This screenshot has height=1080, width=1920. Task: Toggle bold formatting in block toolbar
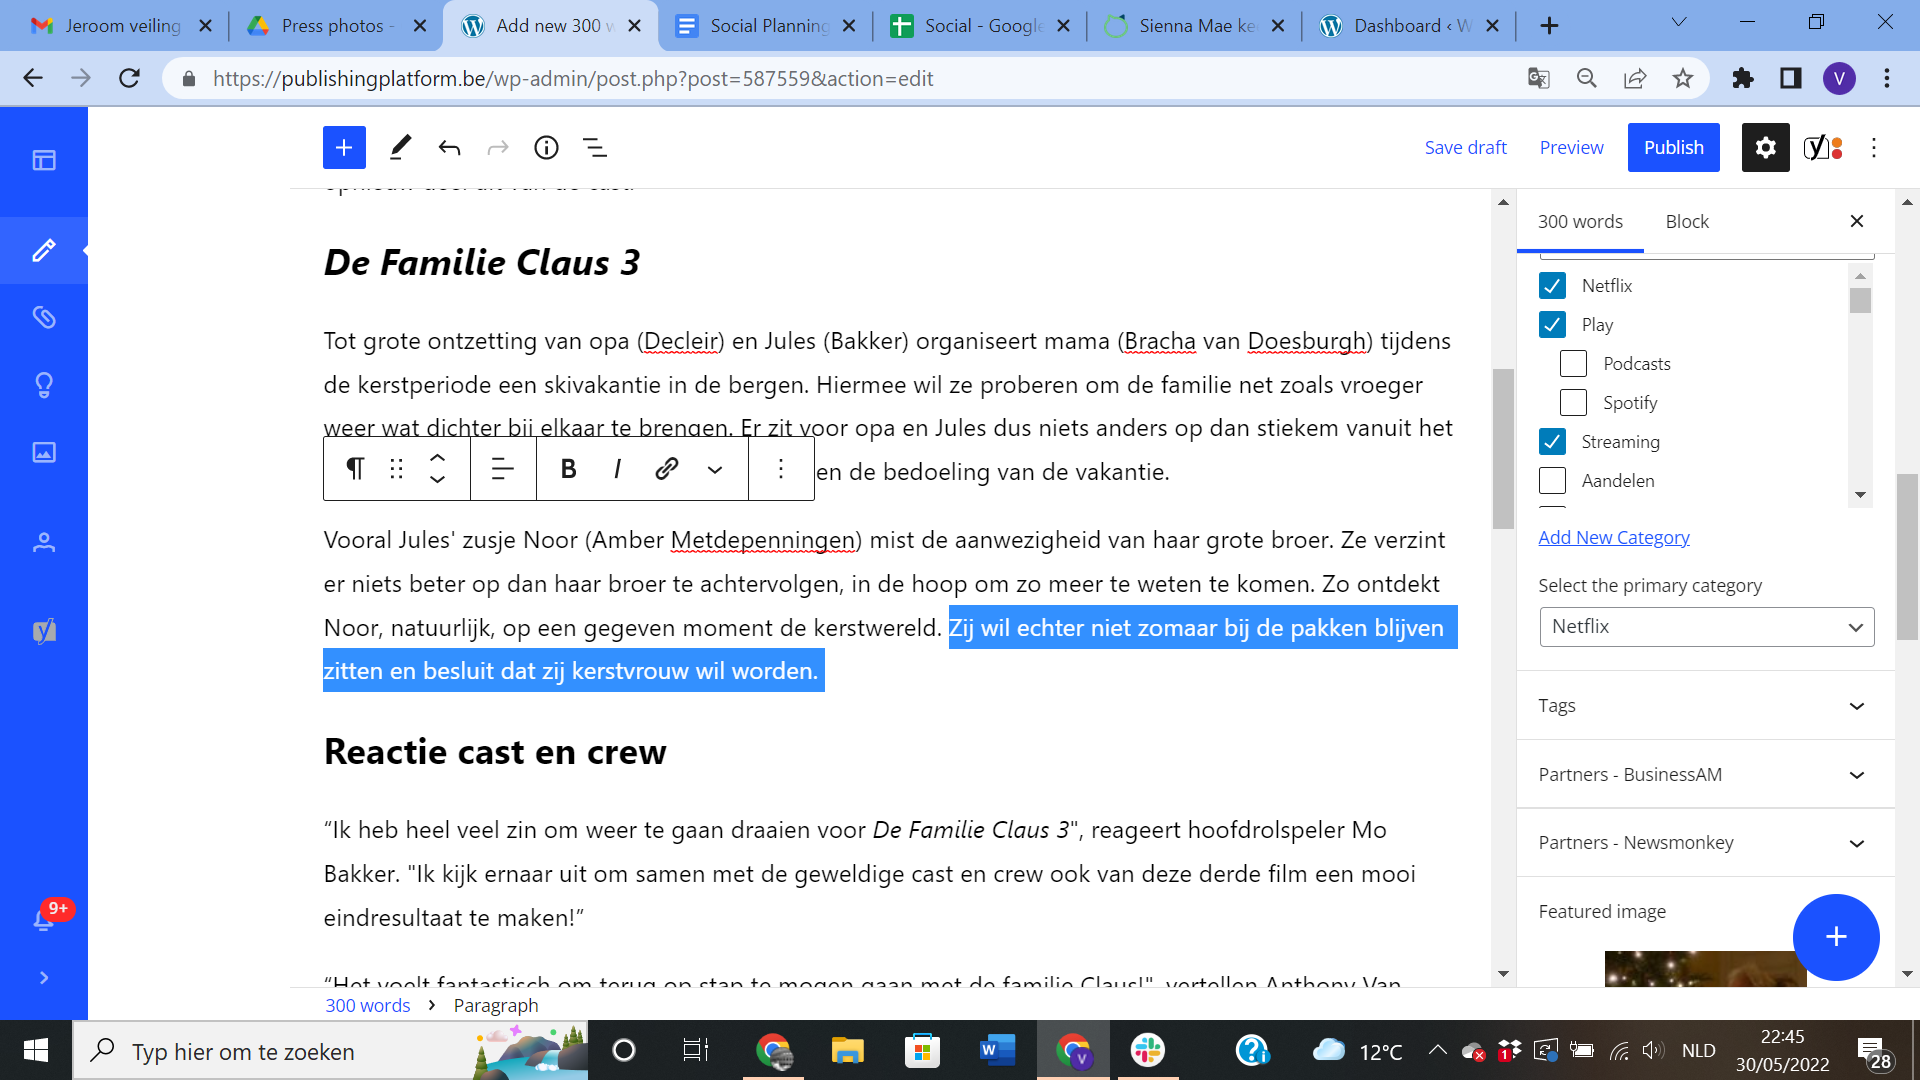568,469
